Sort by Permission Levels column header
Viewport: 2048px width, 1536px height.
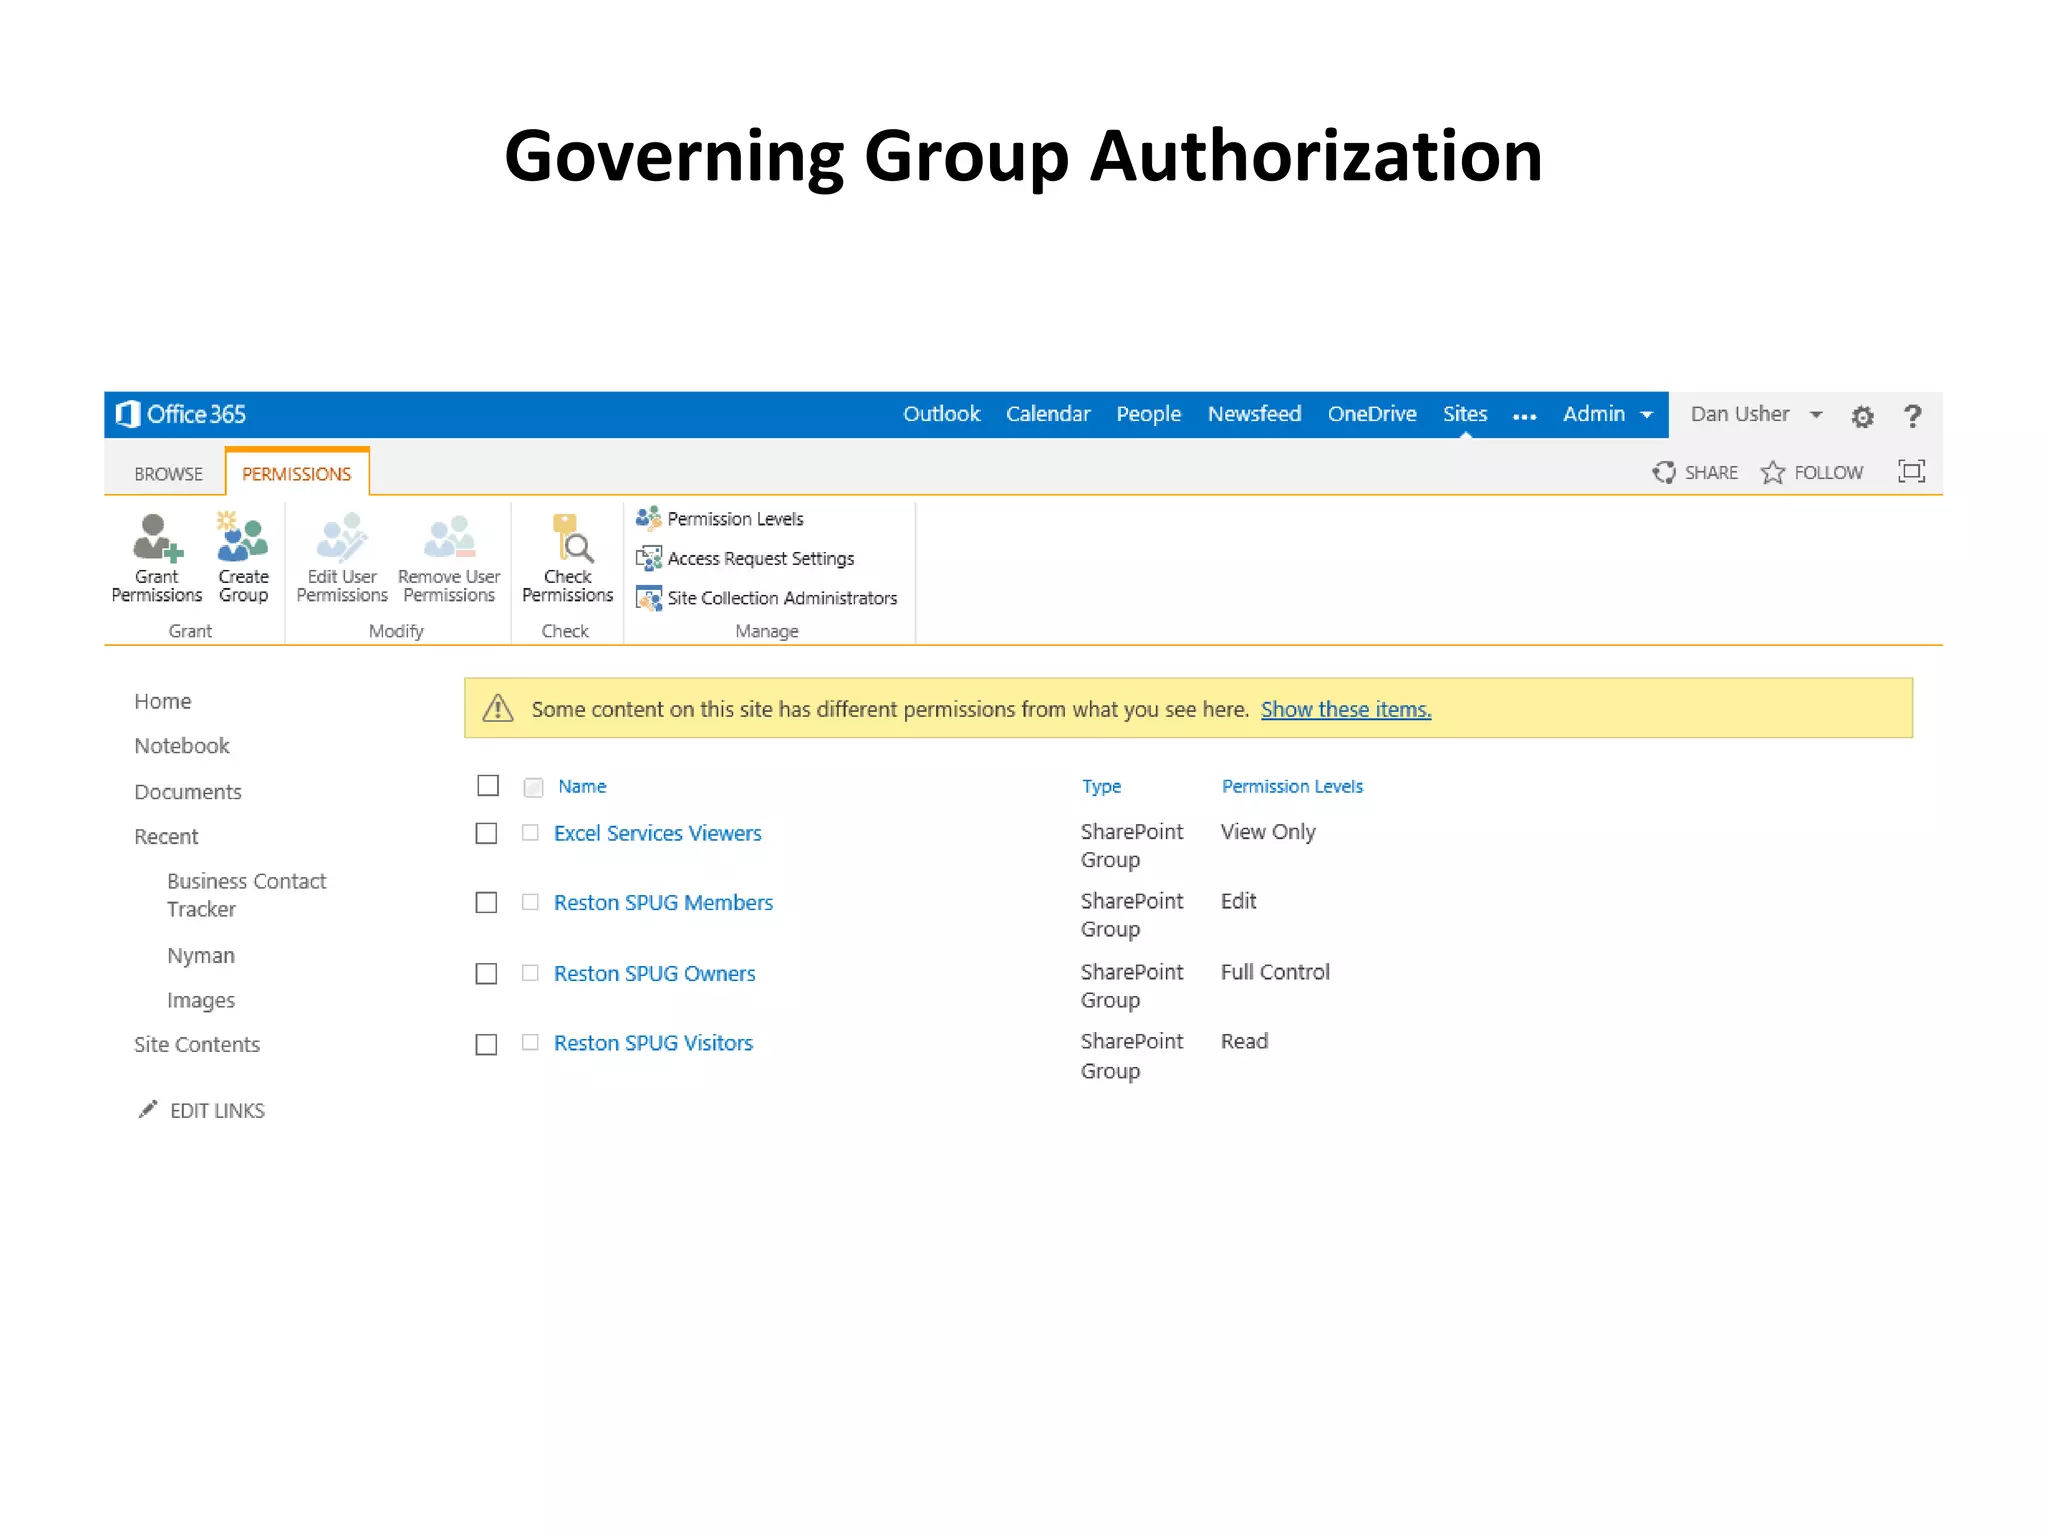(1292, 786)
